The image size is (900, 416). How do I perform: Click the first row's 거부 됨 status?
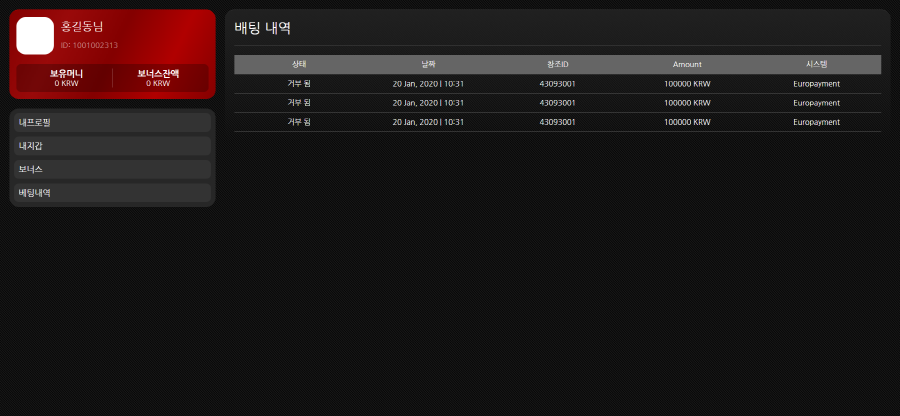pos(299,84)
